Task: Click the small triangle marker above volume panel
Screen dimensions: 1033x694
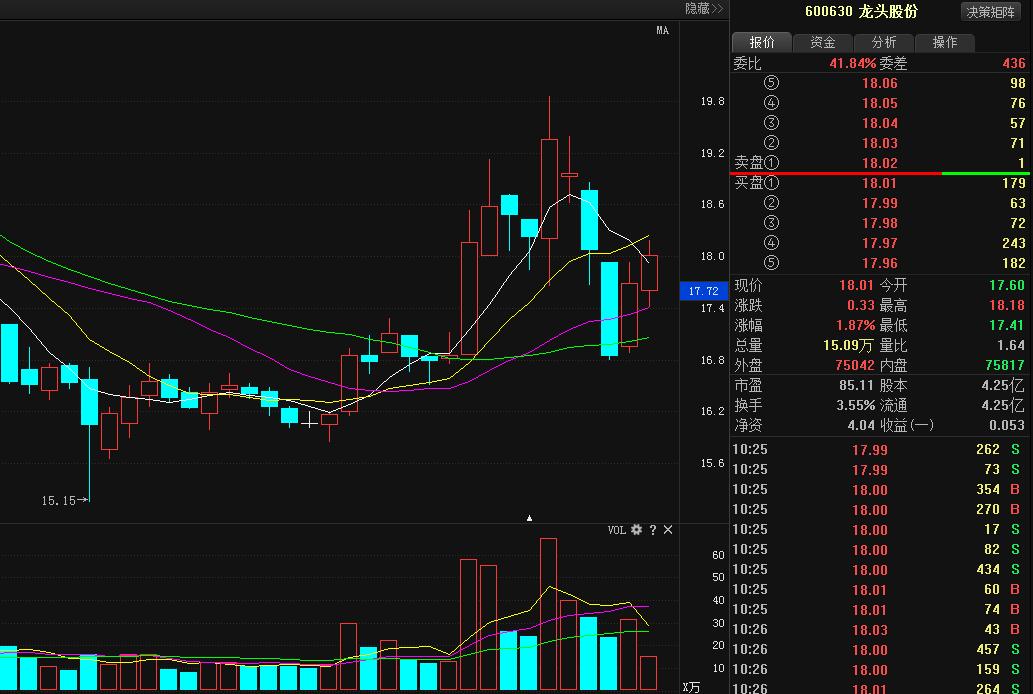Action: click(529, 518)
